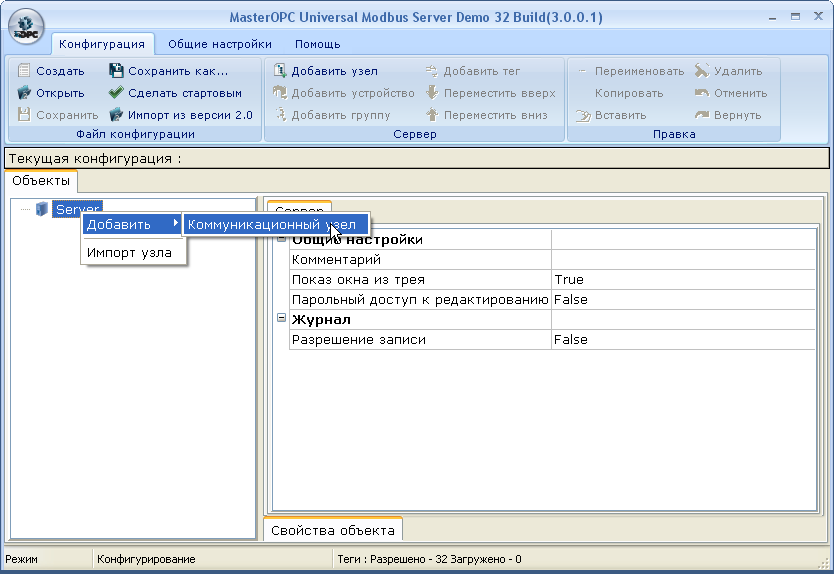This screenshot has height=574, width=834.
Task: Click the Открыть label in ribbon
Action: (x=60, y=93)
